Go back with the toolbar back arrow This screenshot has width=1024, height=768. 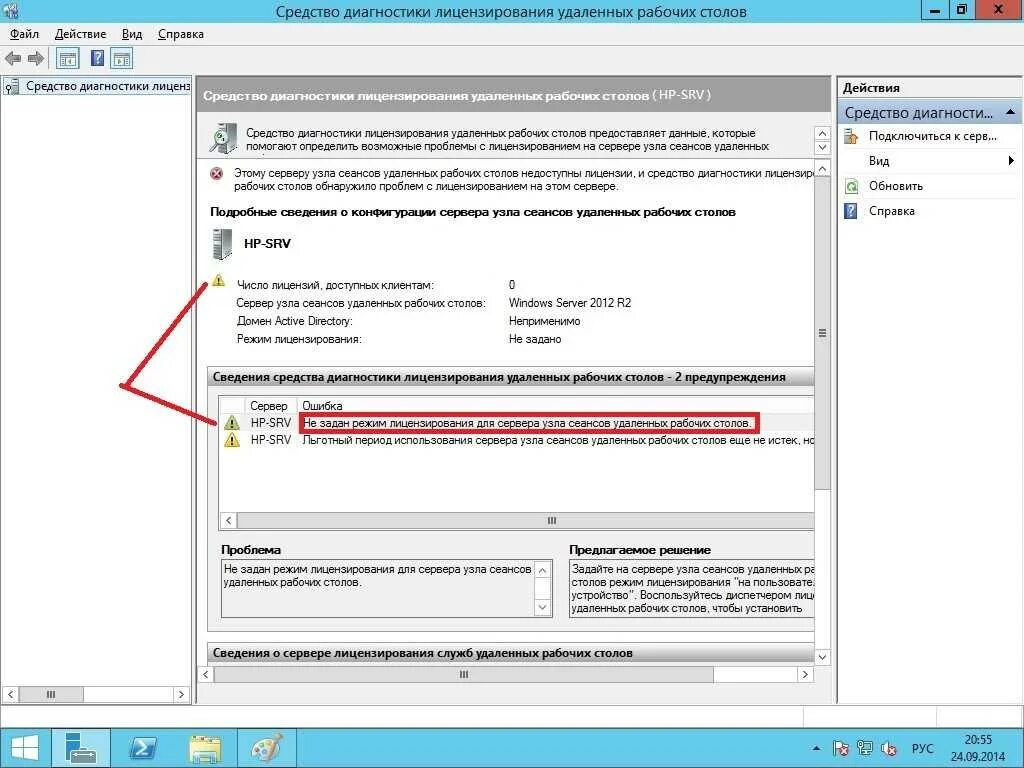pos(12,59)
